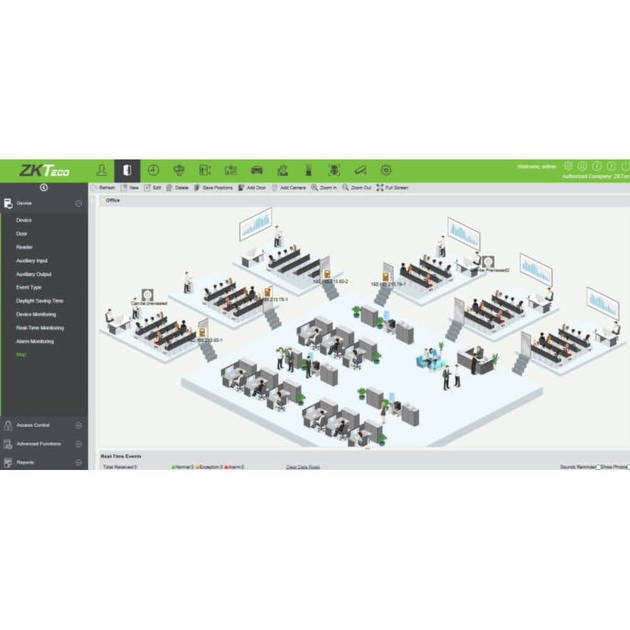Select the Office map tree node
The height and width of the screenshot is (630, 630).
pos(112,200)
